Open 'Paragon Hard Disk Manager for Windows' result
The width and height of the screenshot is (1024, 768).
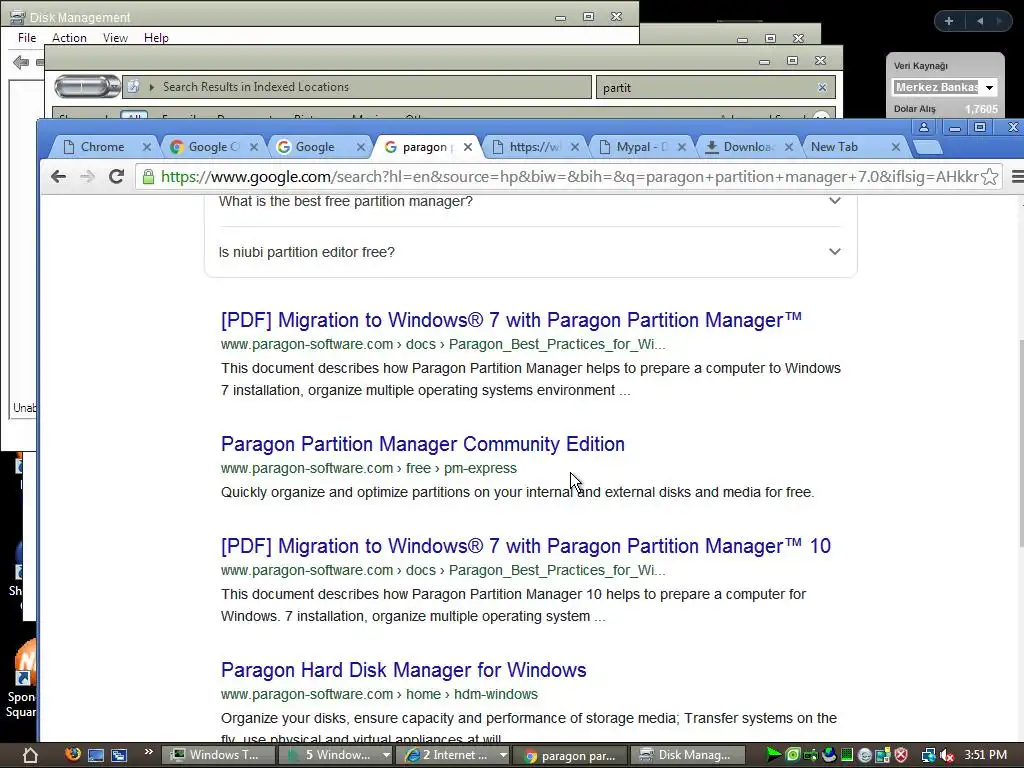point(404,670)
